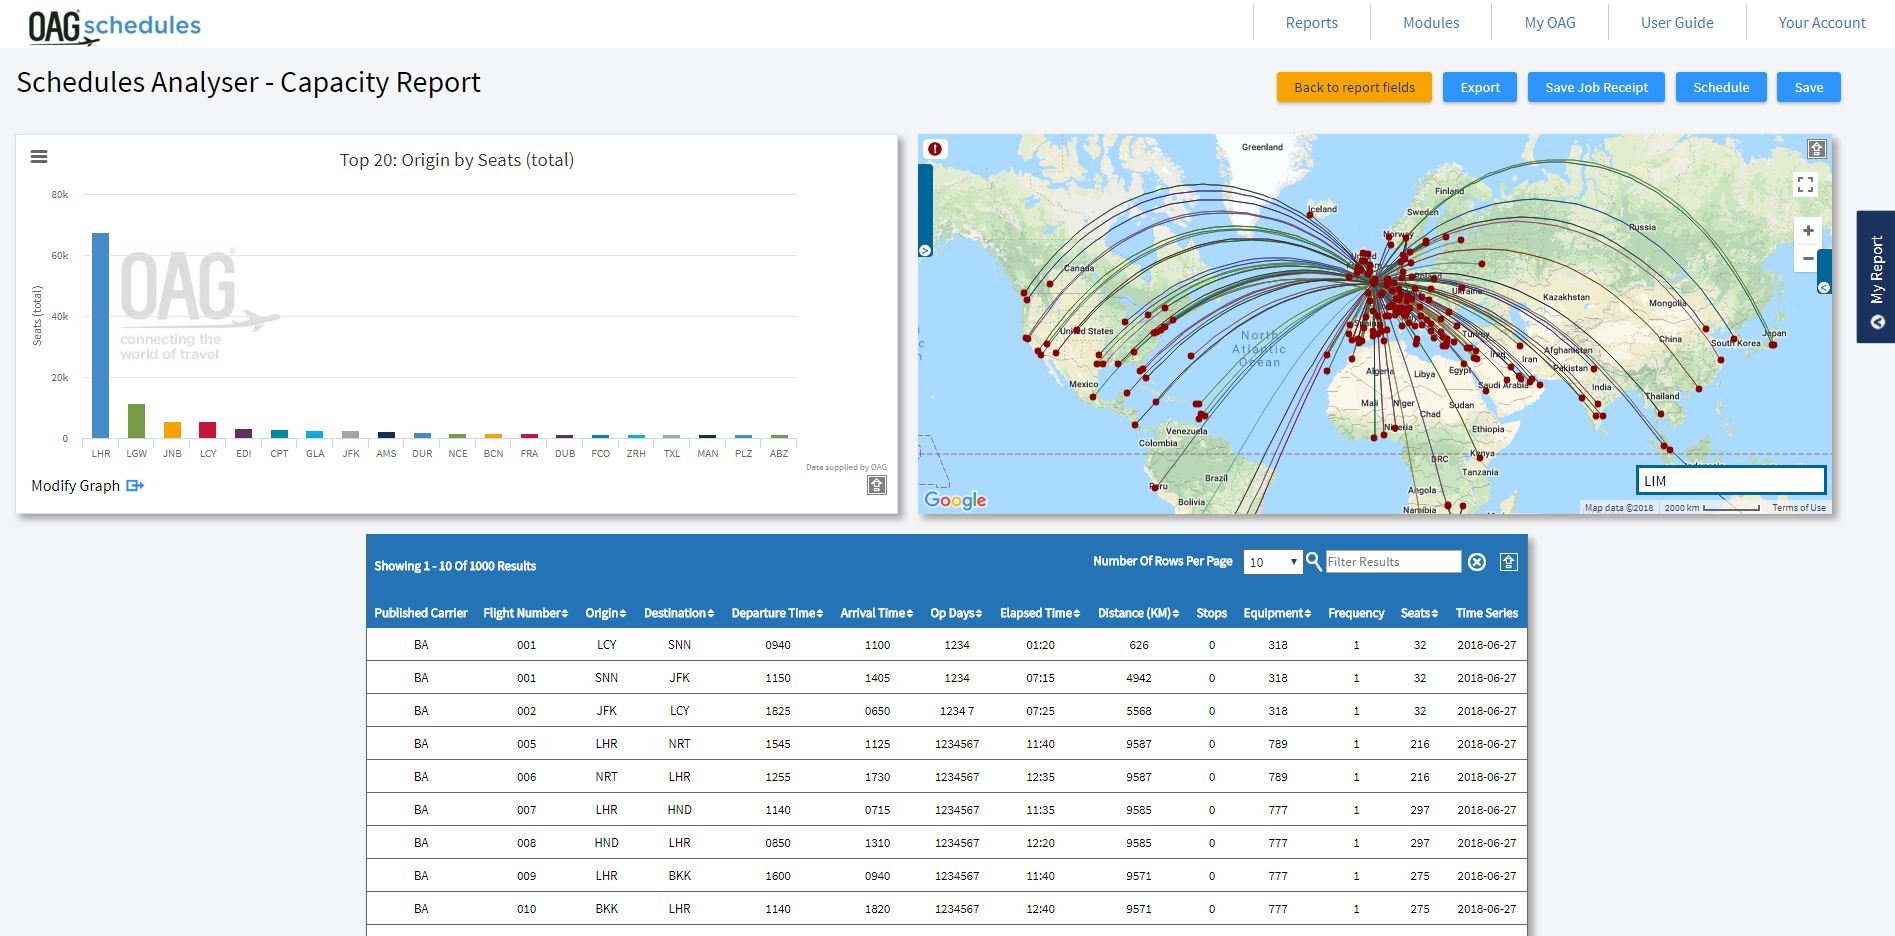The image size is (1895, 936).
Task: Open the Reports menu
Action: [1311, 23]
